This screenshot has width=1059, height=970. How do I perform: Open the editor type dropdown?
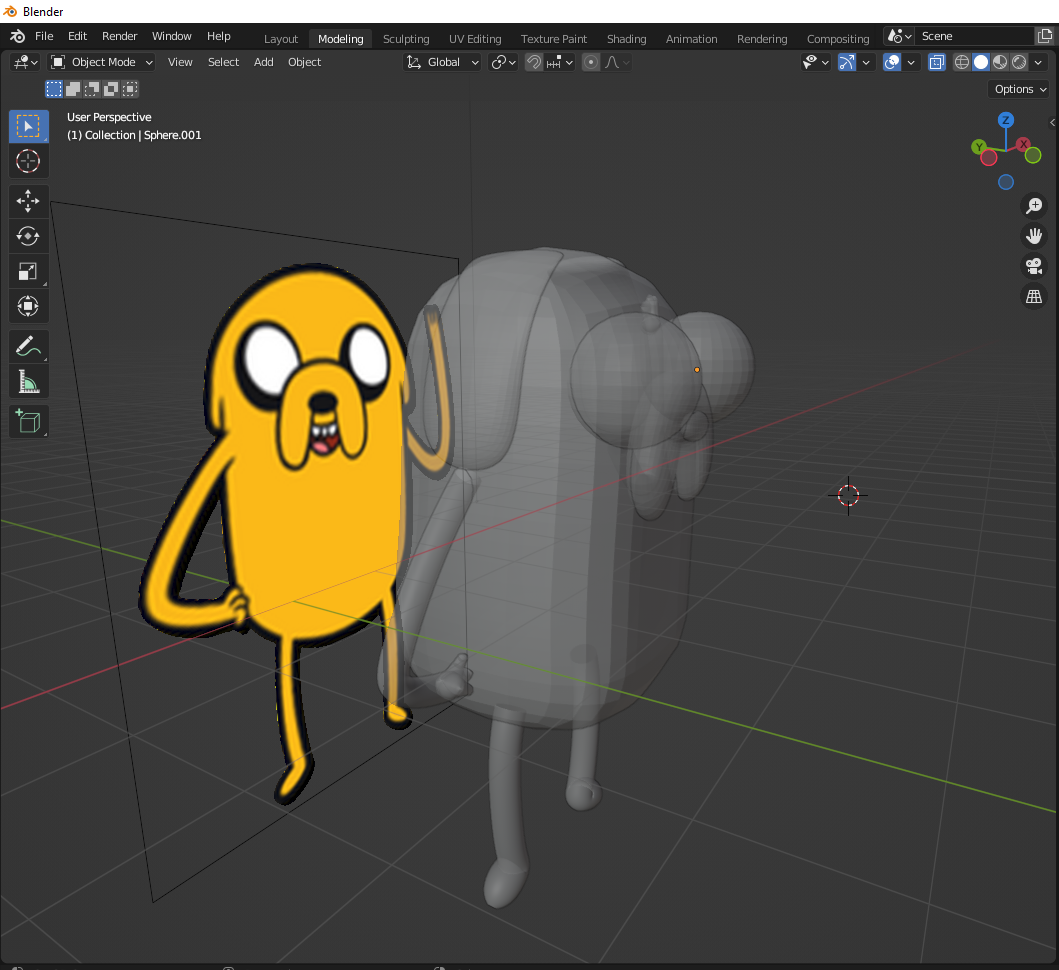coord(26,62)
